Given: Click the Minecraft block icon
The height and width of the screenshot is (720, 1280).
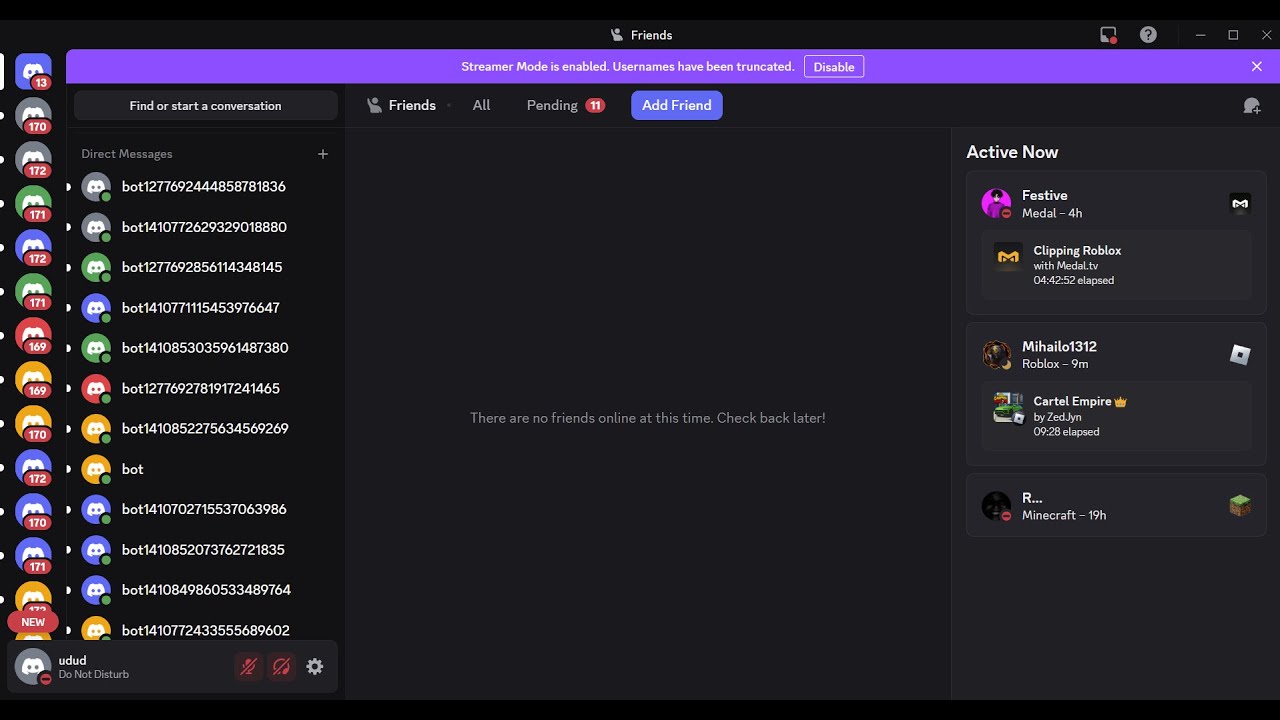Looking at the screenshot, I should [1240, 506].
